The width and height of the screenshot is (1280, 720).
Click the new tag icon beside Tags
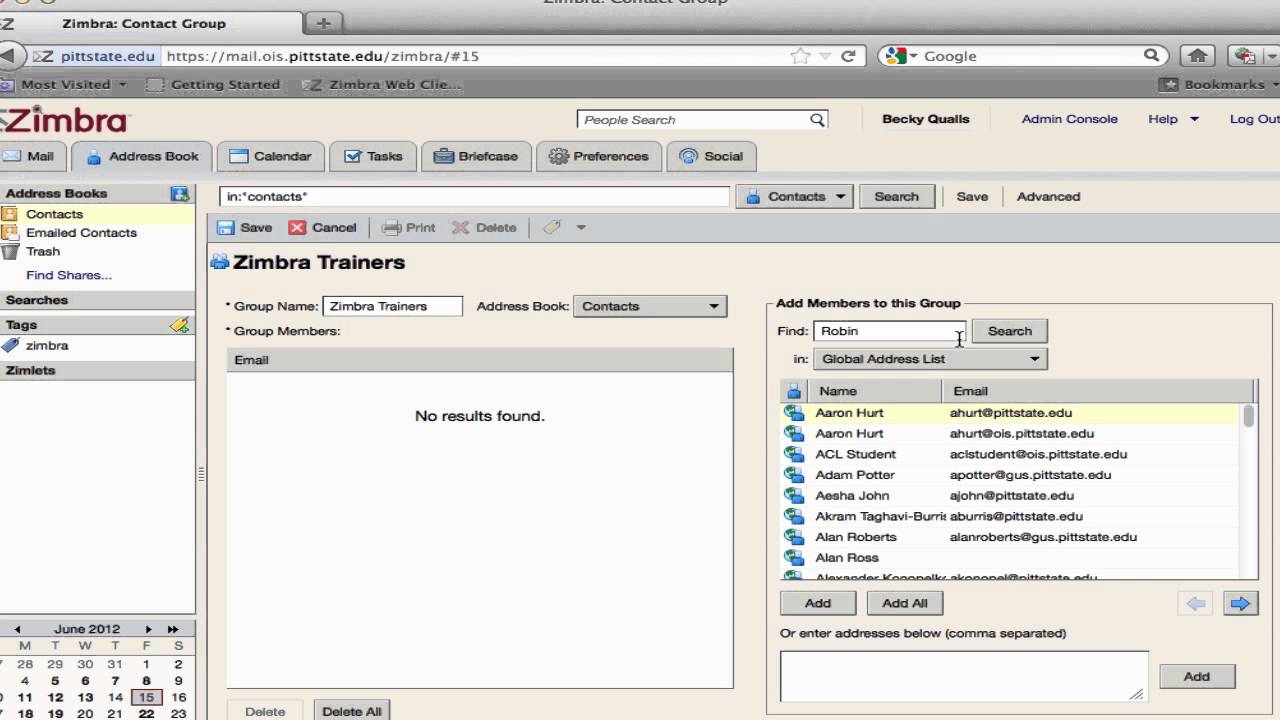[180, 325]
